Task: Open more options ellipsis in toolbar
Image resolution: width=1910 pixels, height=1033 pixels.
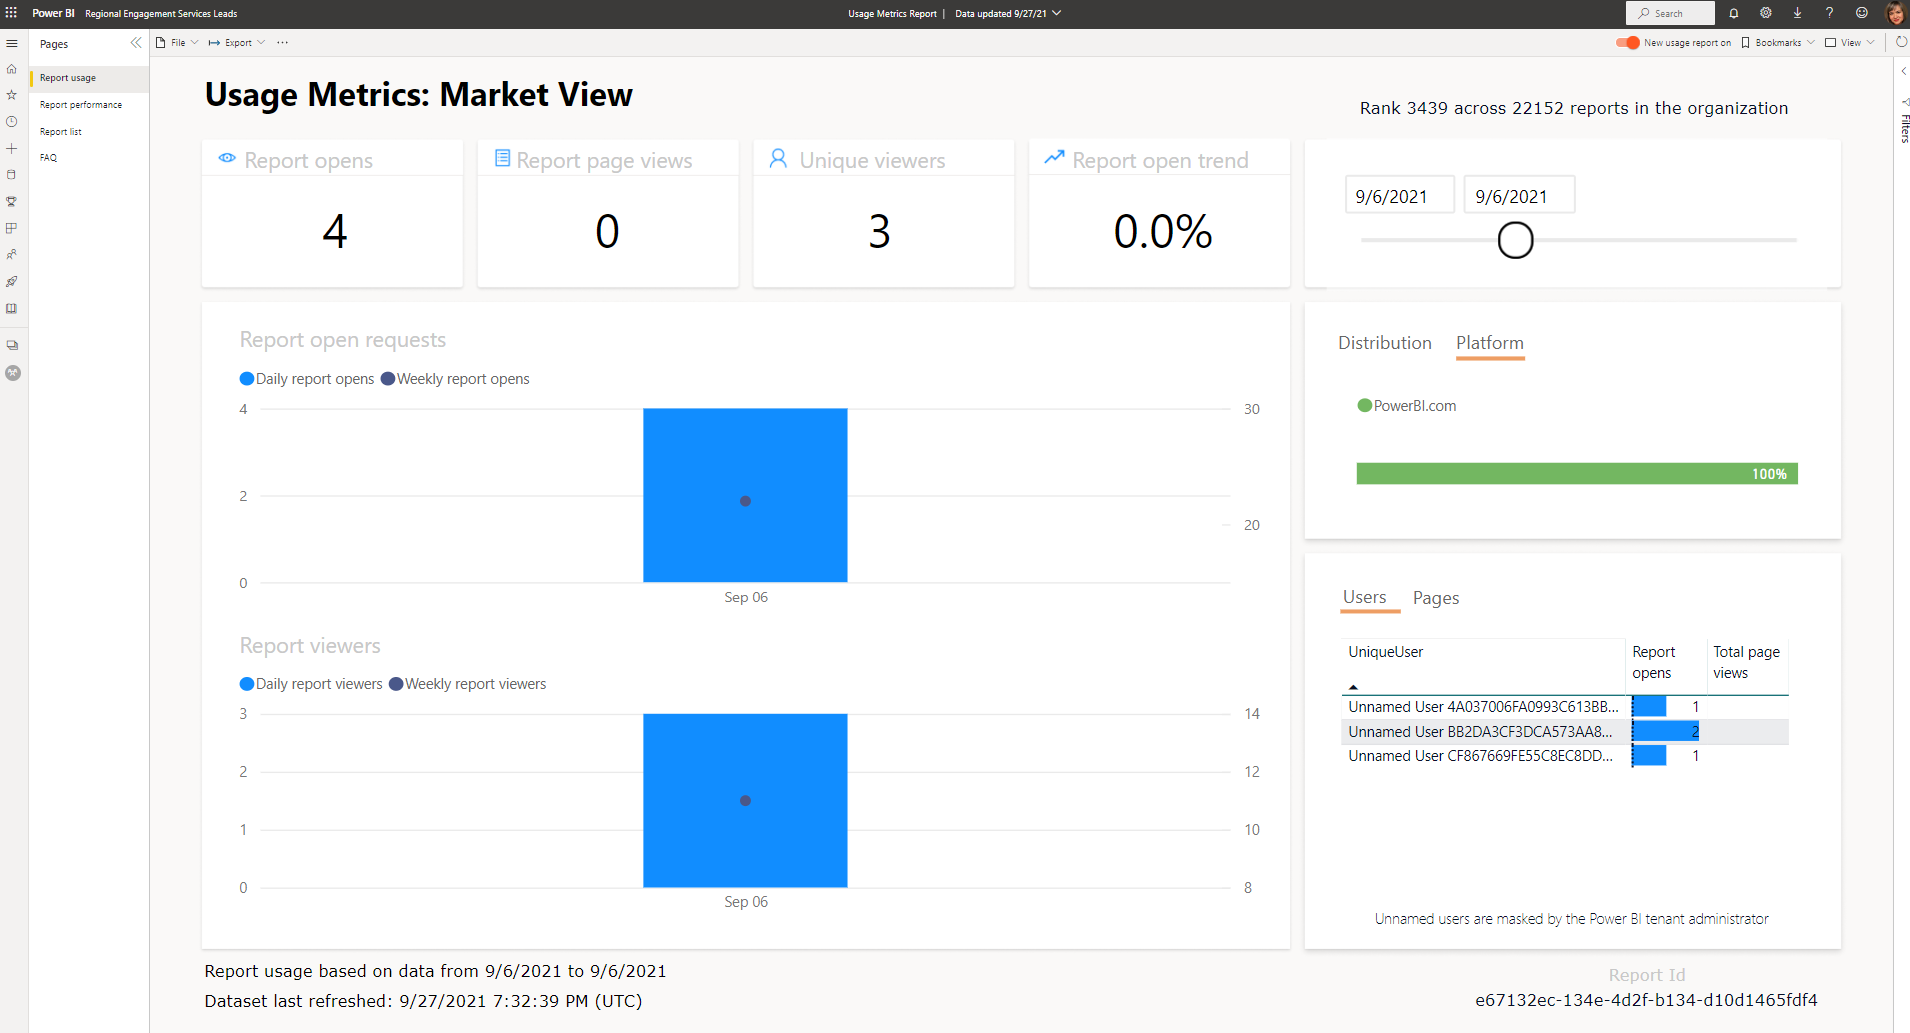Action: tap(283, 43)
